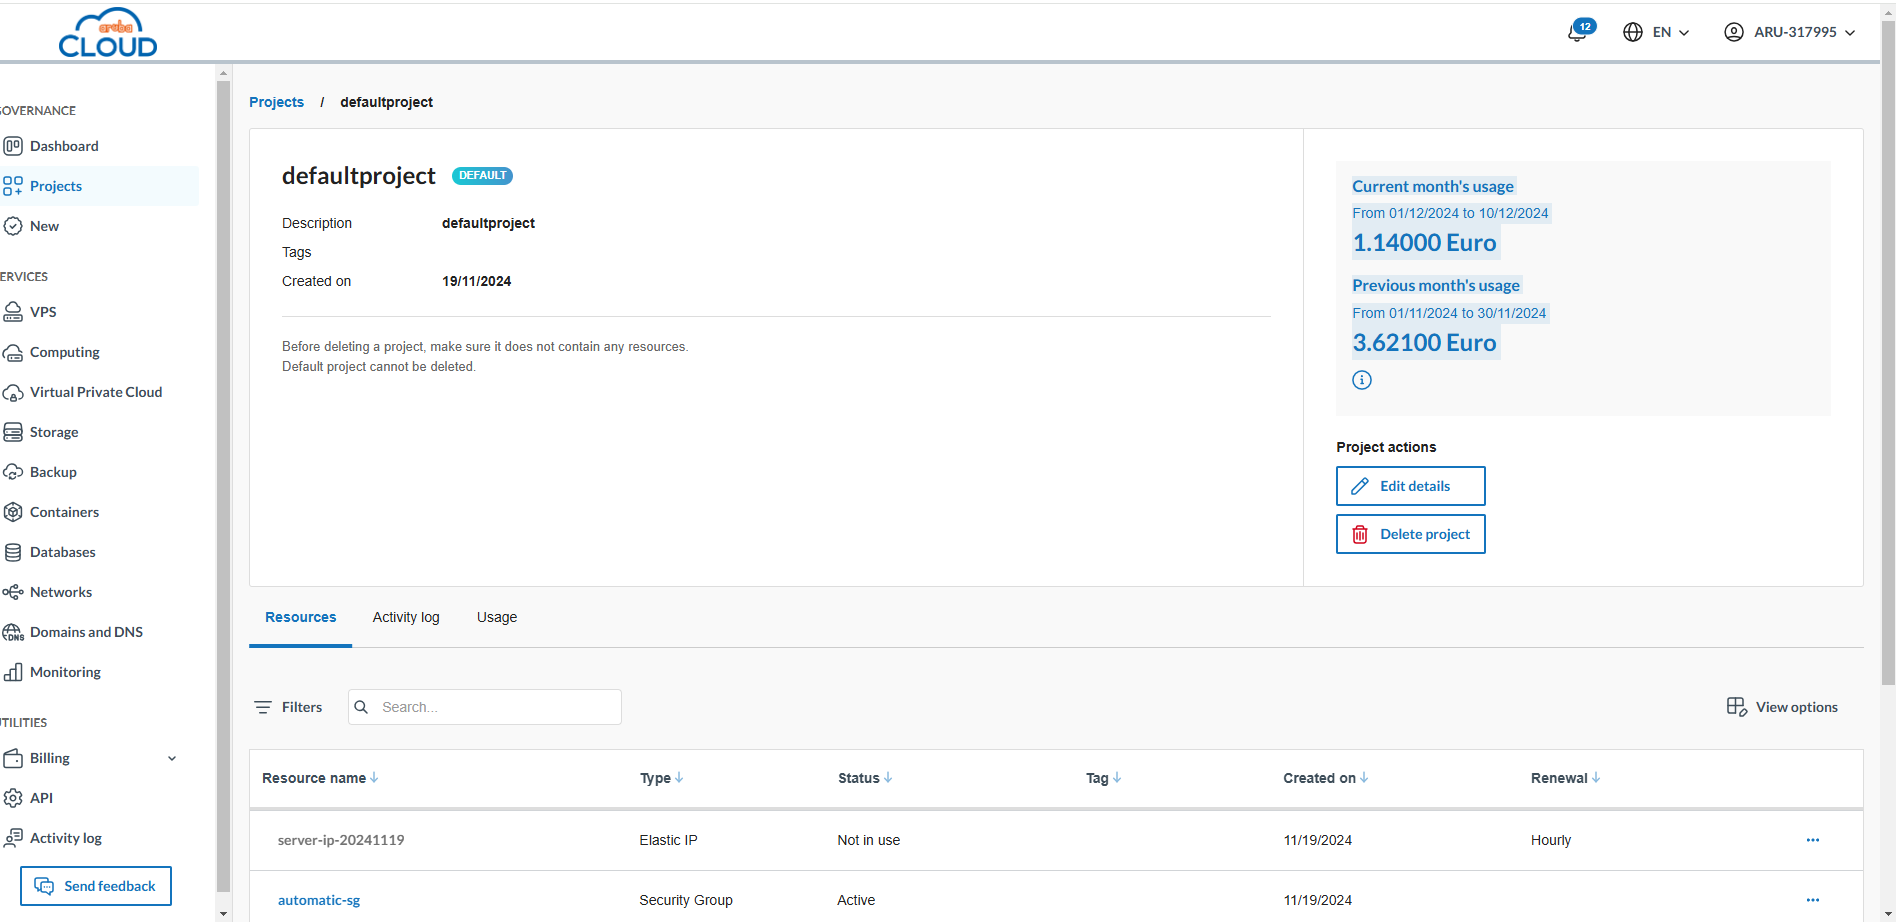Click the Billing wallet icon
Screen dimensions: 1896x922
tap(13, 758)
